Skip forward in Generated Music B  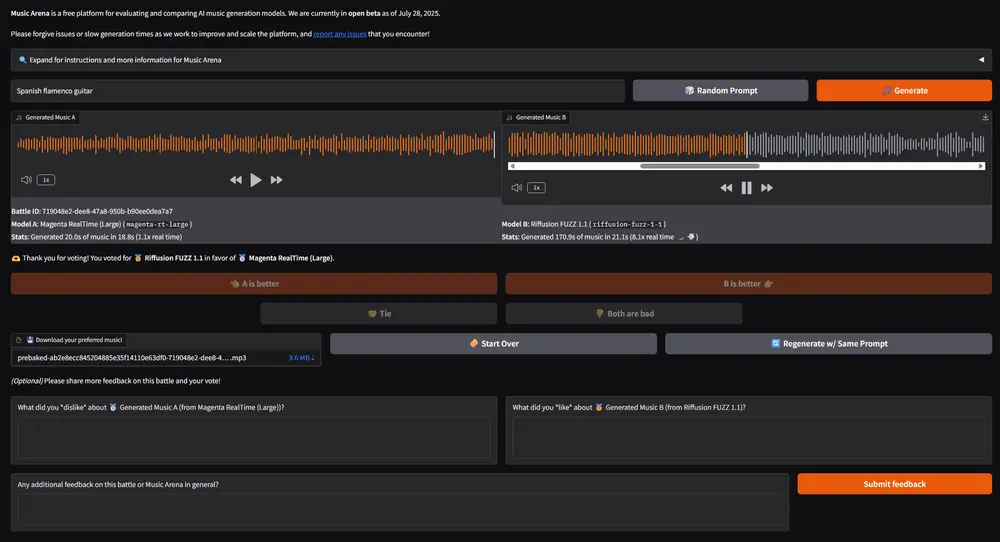click(x=767, y=187)
